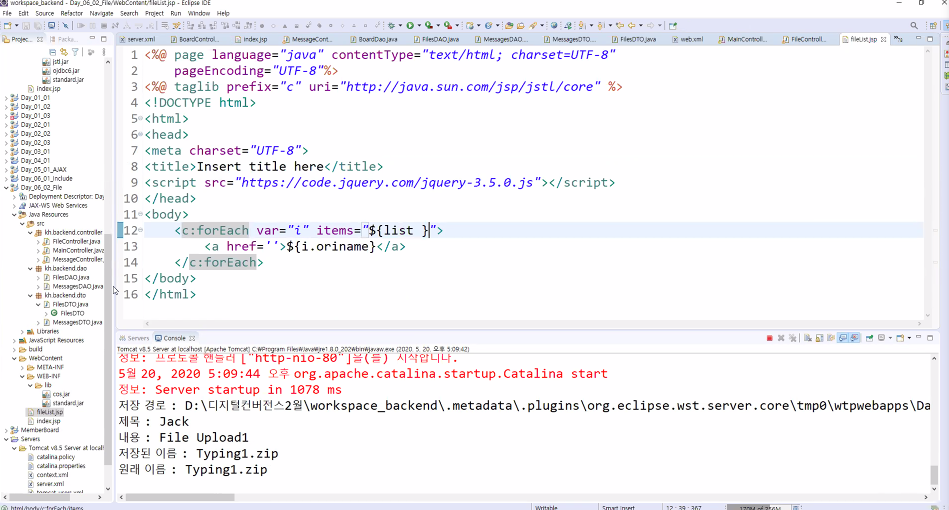Image resolution: width=949 pixels, height=510 pixels.
Task: Close the fileList.jsp editor tab
Action: [883, 39]
